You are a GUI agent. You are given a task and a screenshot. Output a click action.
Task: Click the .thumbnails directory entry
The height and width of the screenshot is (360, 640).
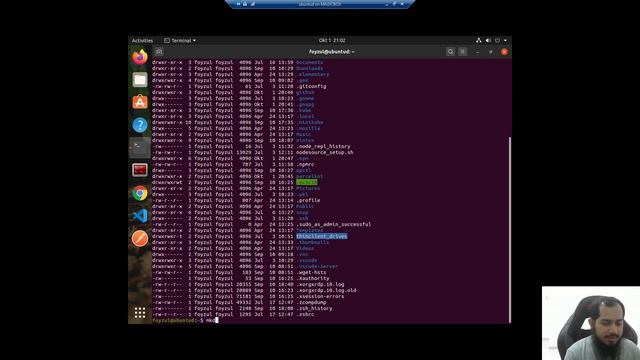click(x=313, y=242)
